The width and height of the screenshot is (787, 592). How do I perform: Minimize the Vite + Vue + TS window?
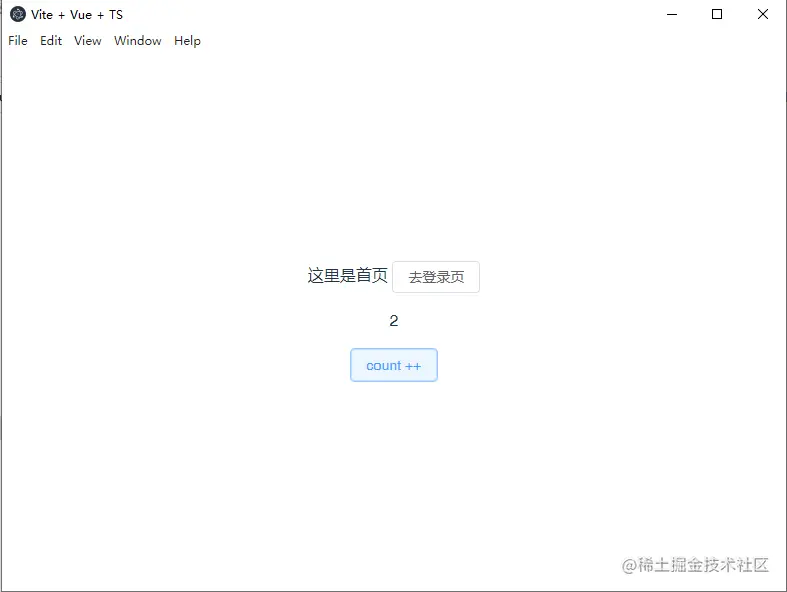[672, 15]
